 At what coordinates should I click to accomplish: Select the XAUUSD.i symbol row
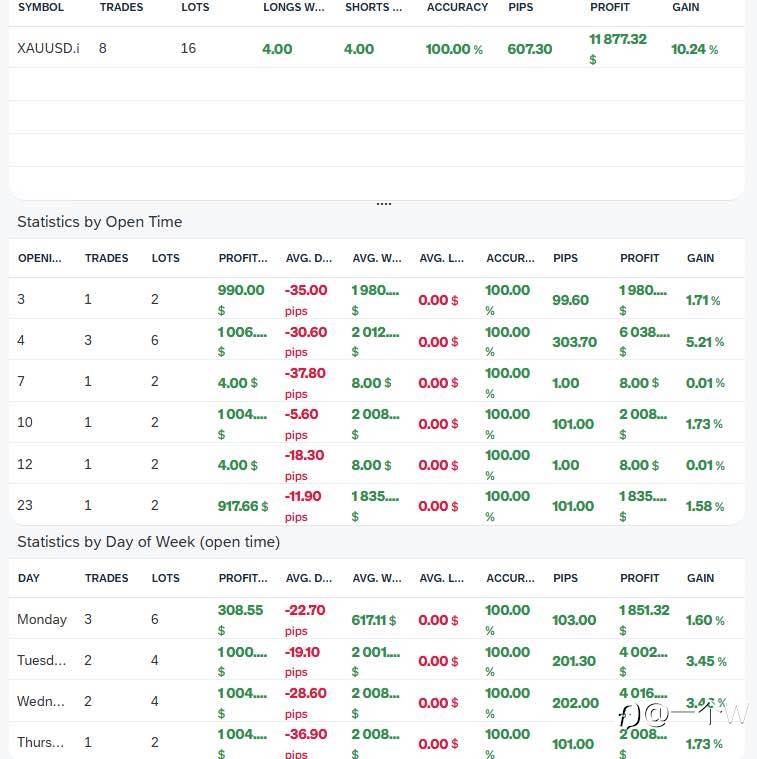[48, 48]
